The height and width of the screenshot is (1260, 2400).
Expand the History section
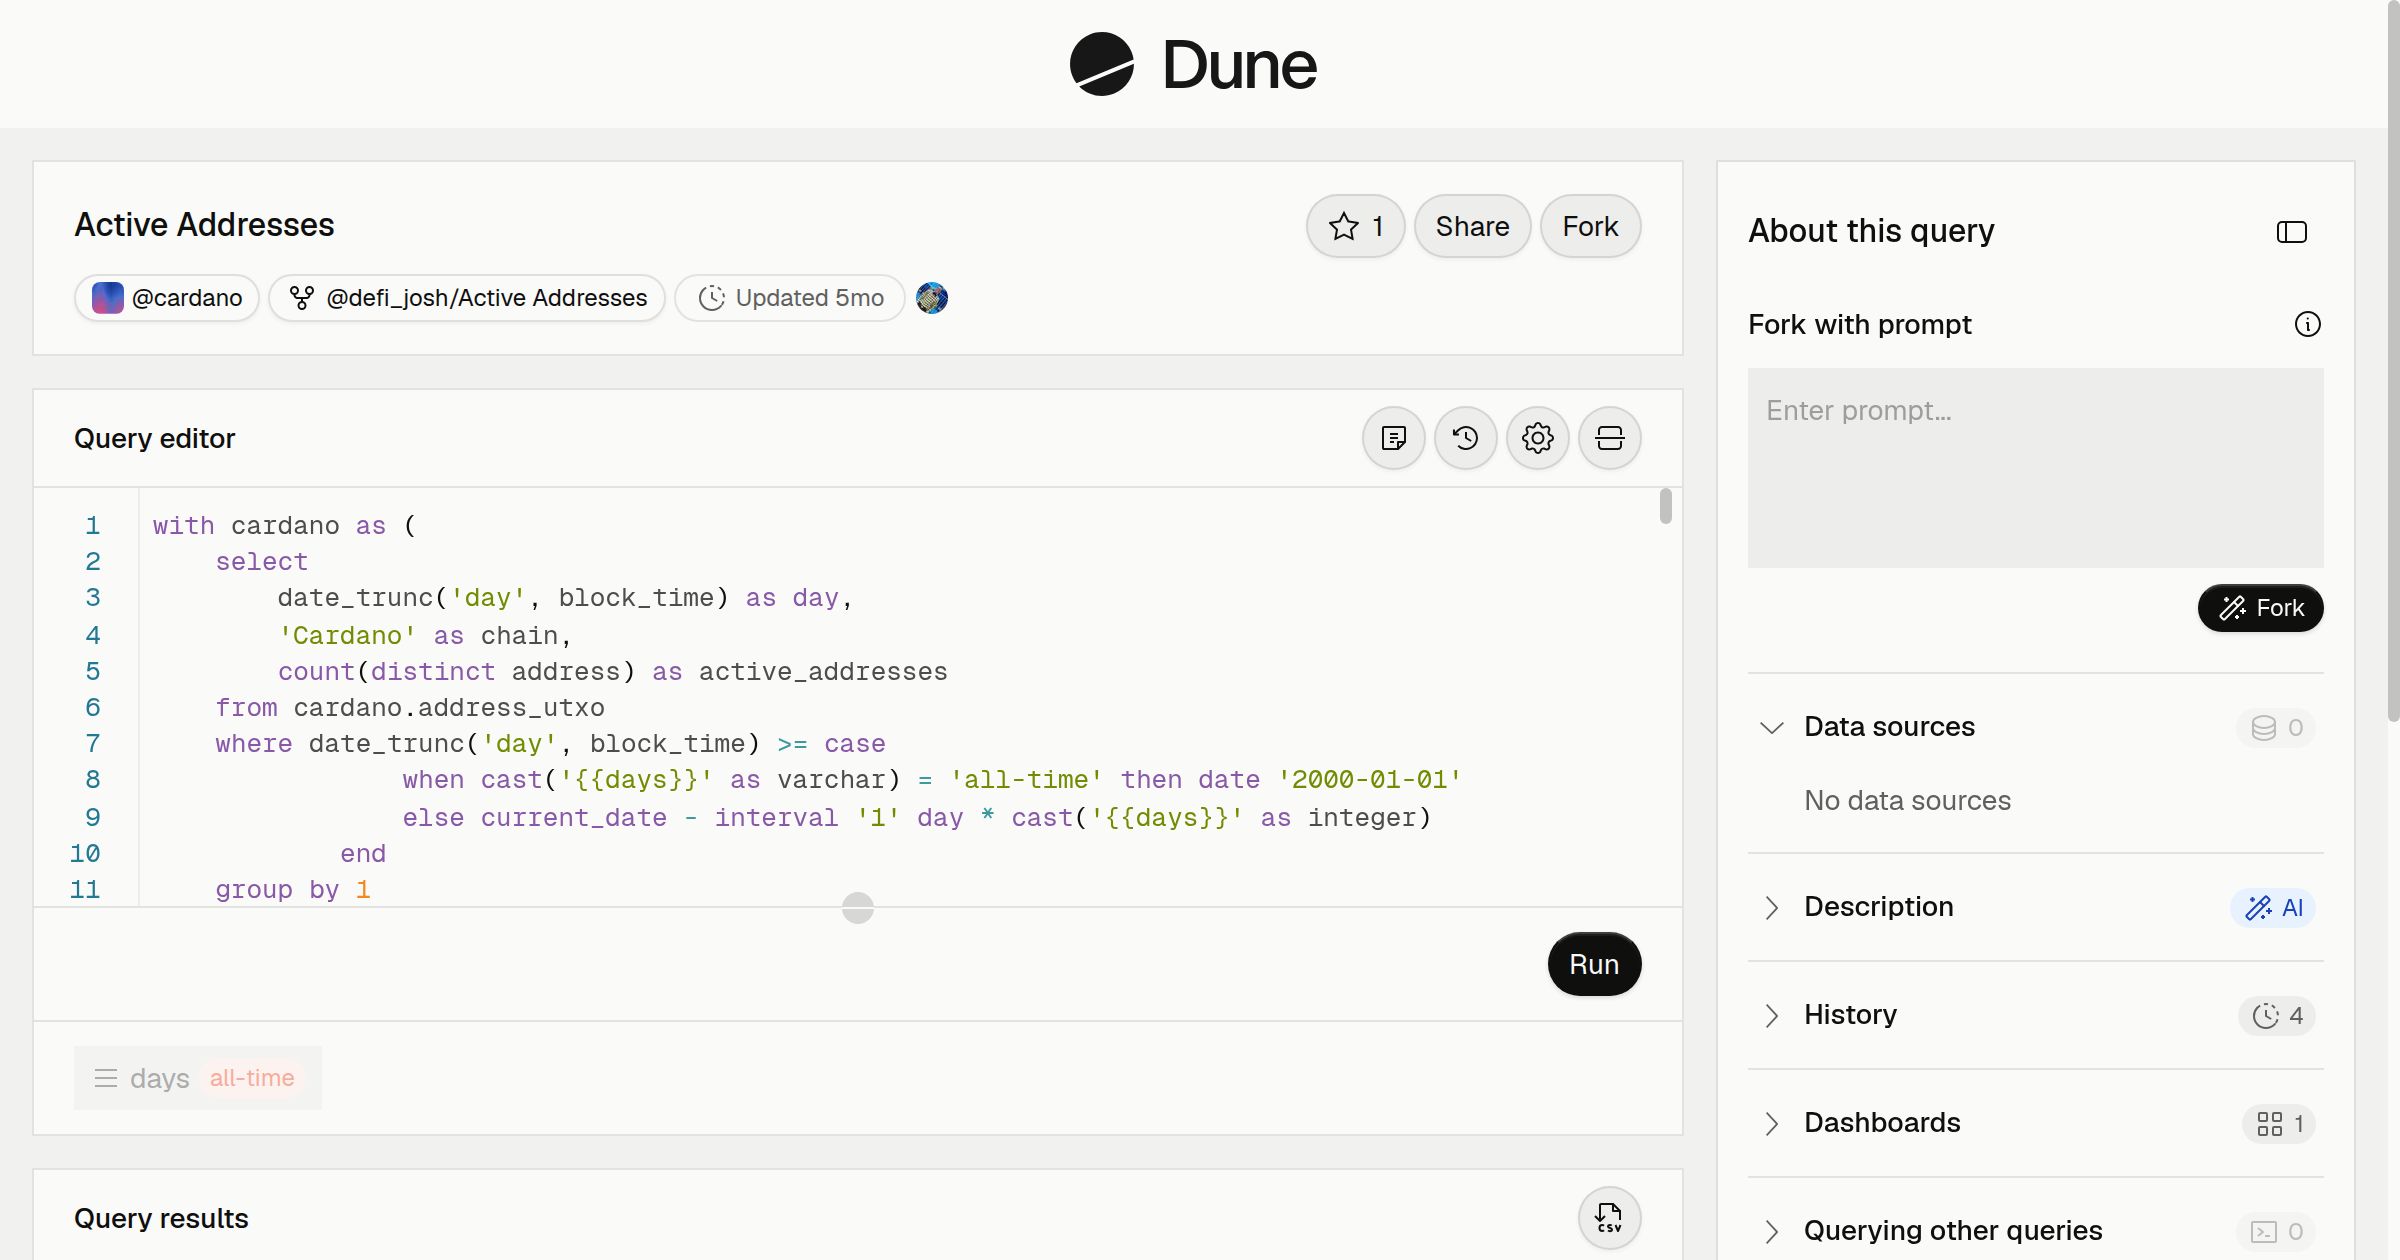1771,1015
